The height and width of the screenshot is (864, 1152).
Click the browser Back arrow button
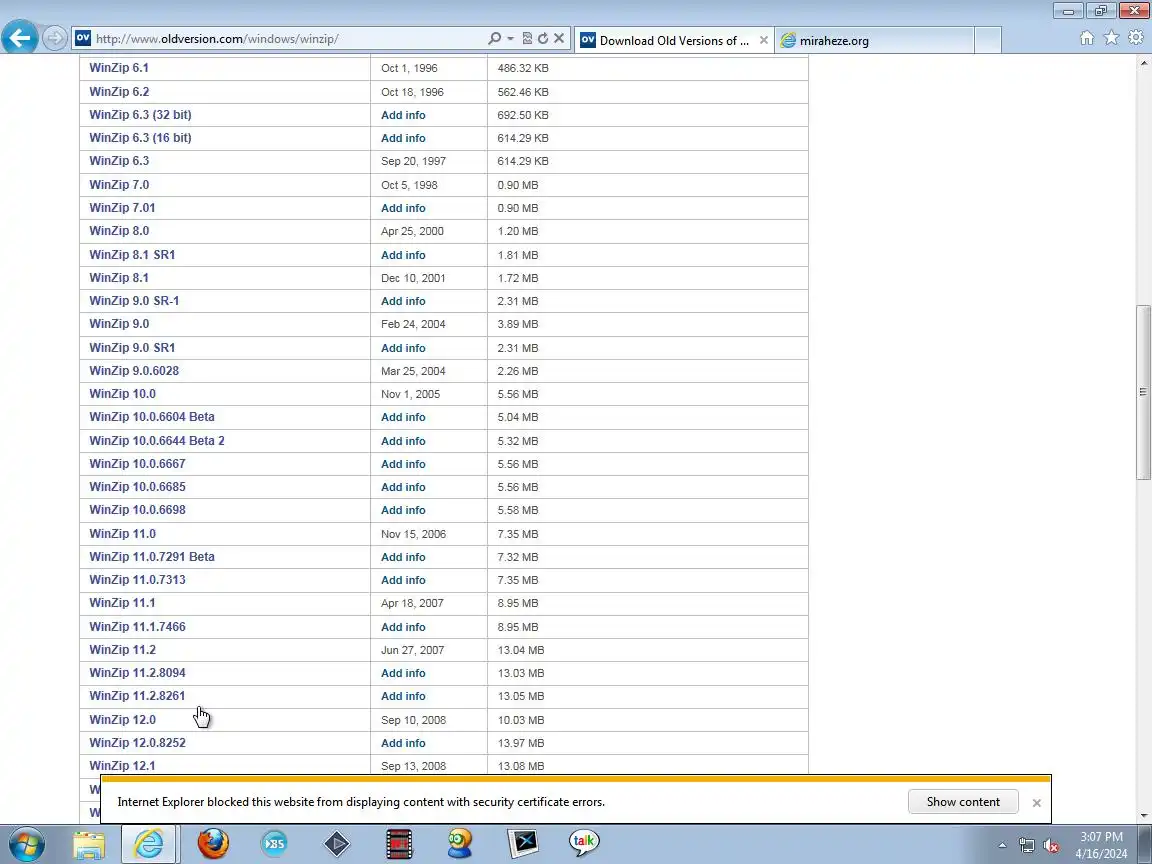click(20, 37)
